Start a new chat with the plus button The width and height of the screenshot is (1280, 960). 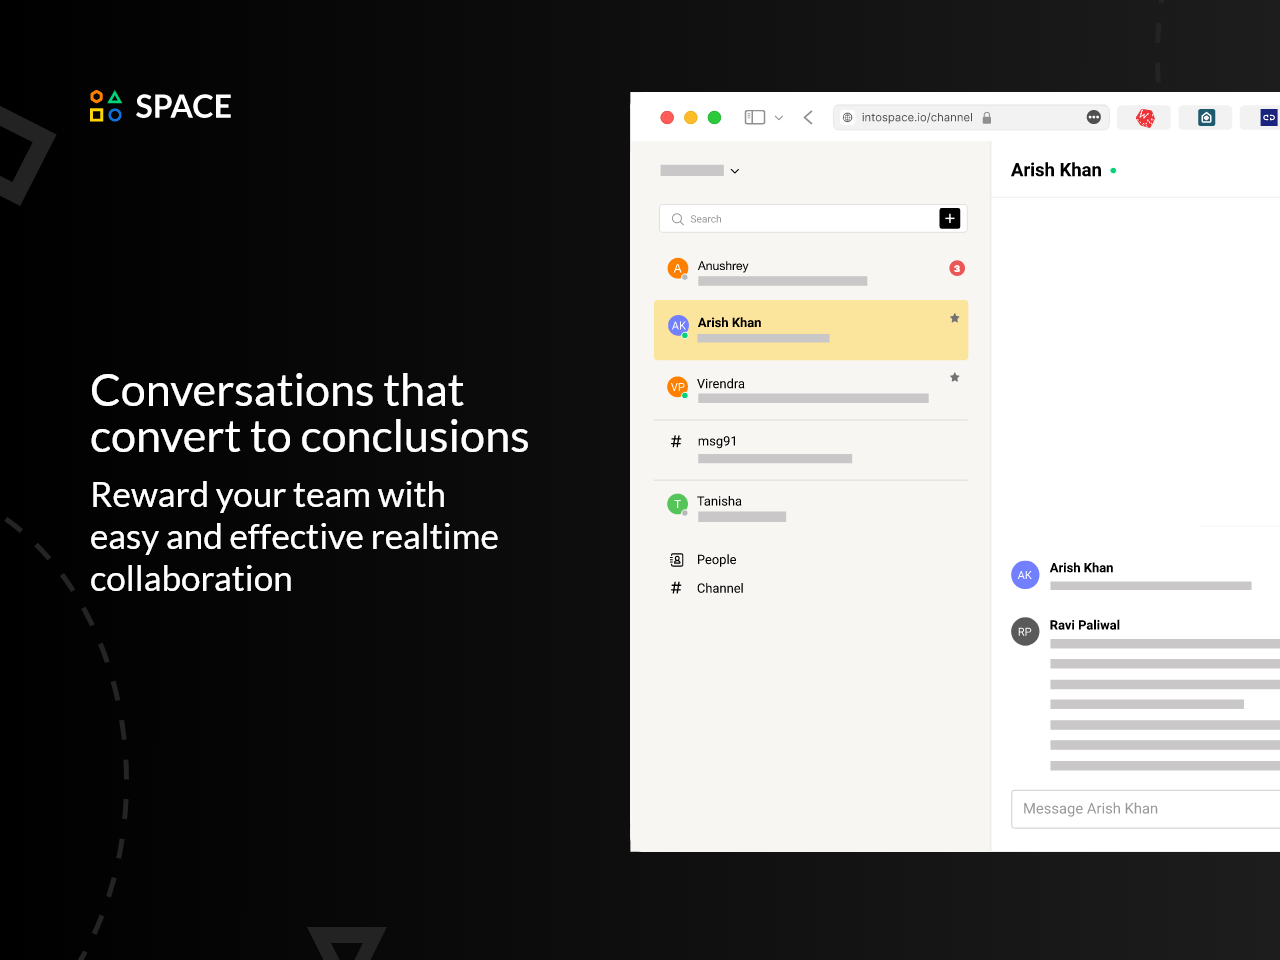point(948,219)
